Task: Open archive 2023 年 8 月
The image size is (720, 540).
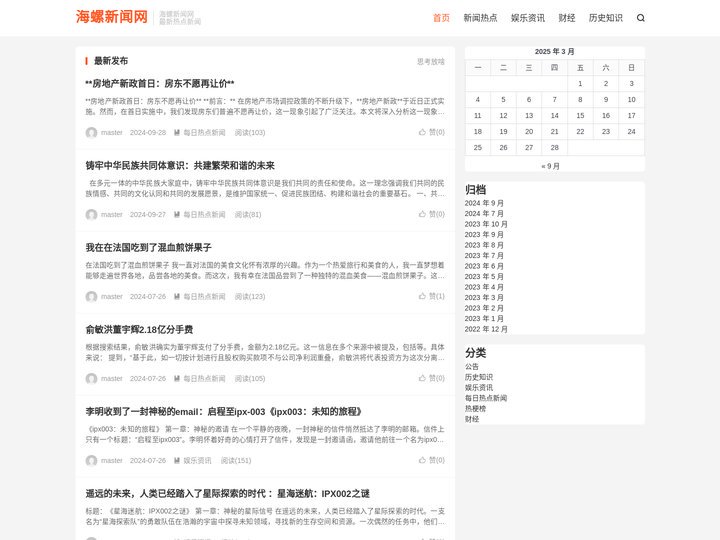Action: [484, 245]
